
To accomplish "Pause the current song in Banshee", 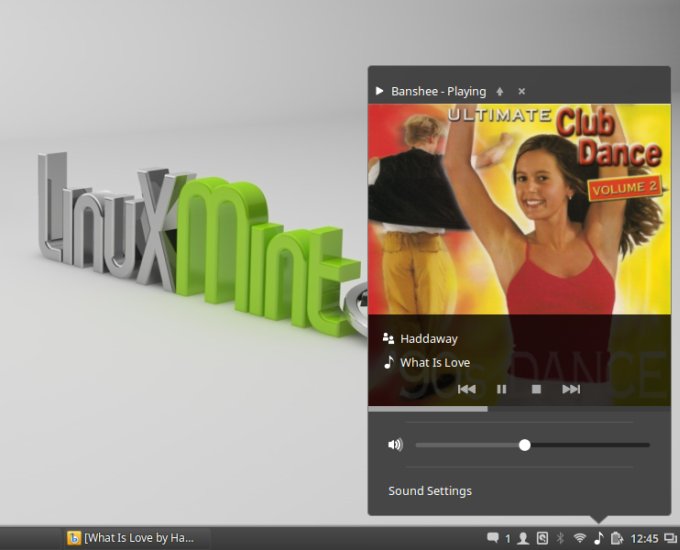I will point(501,389).
